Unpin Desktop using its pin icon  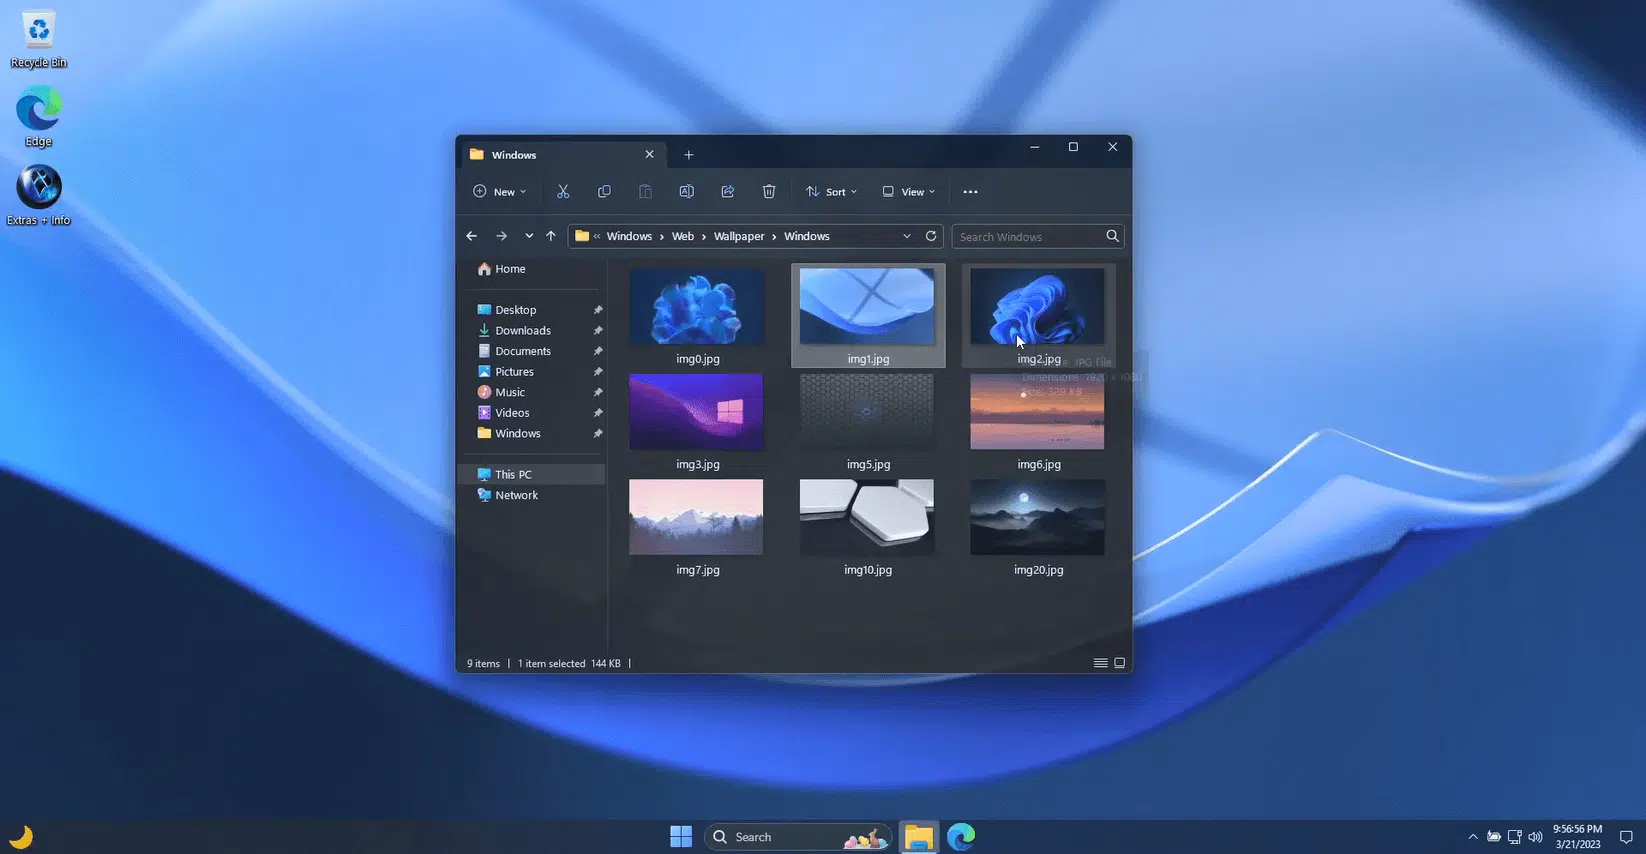(x=598, y=310)
